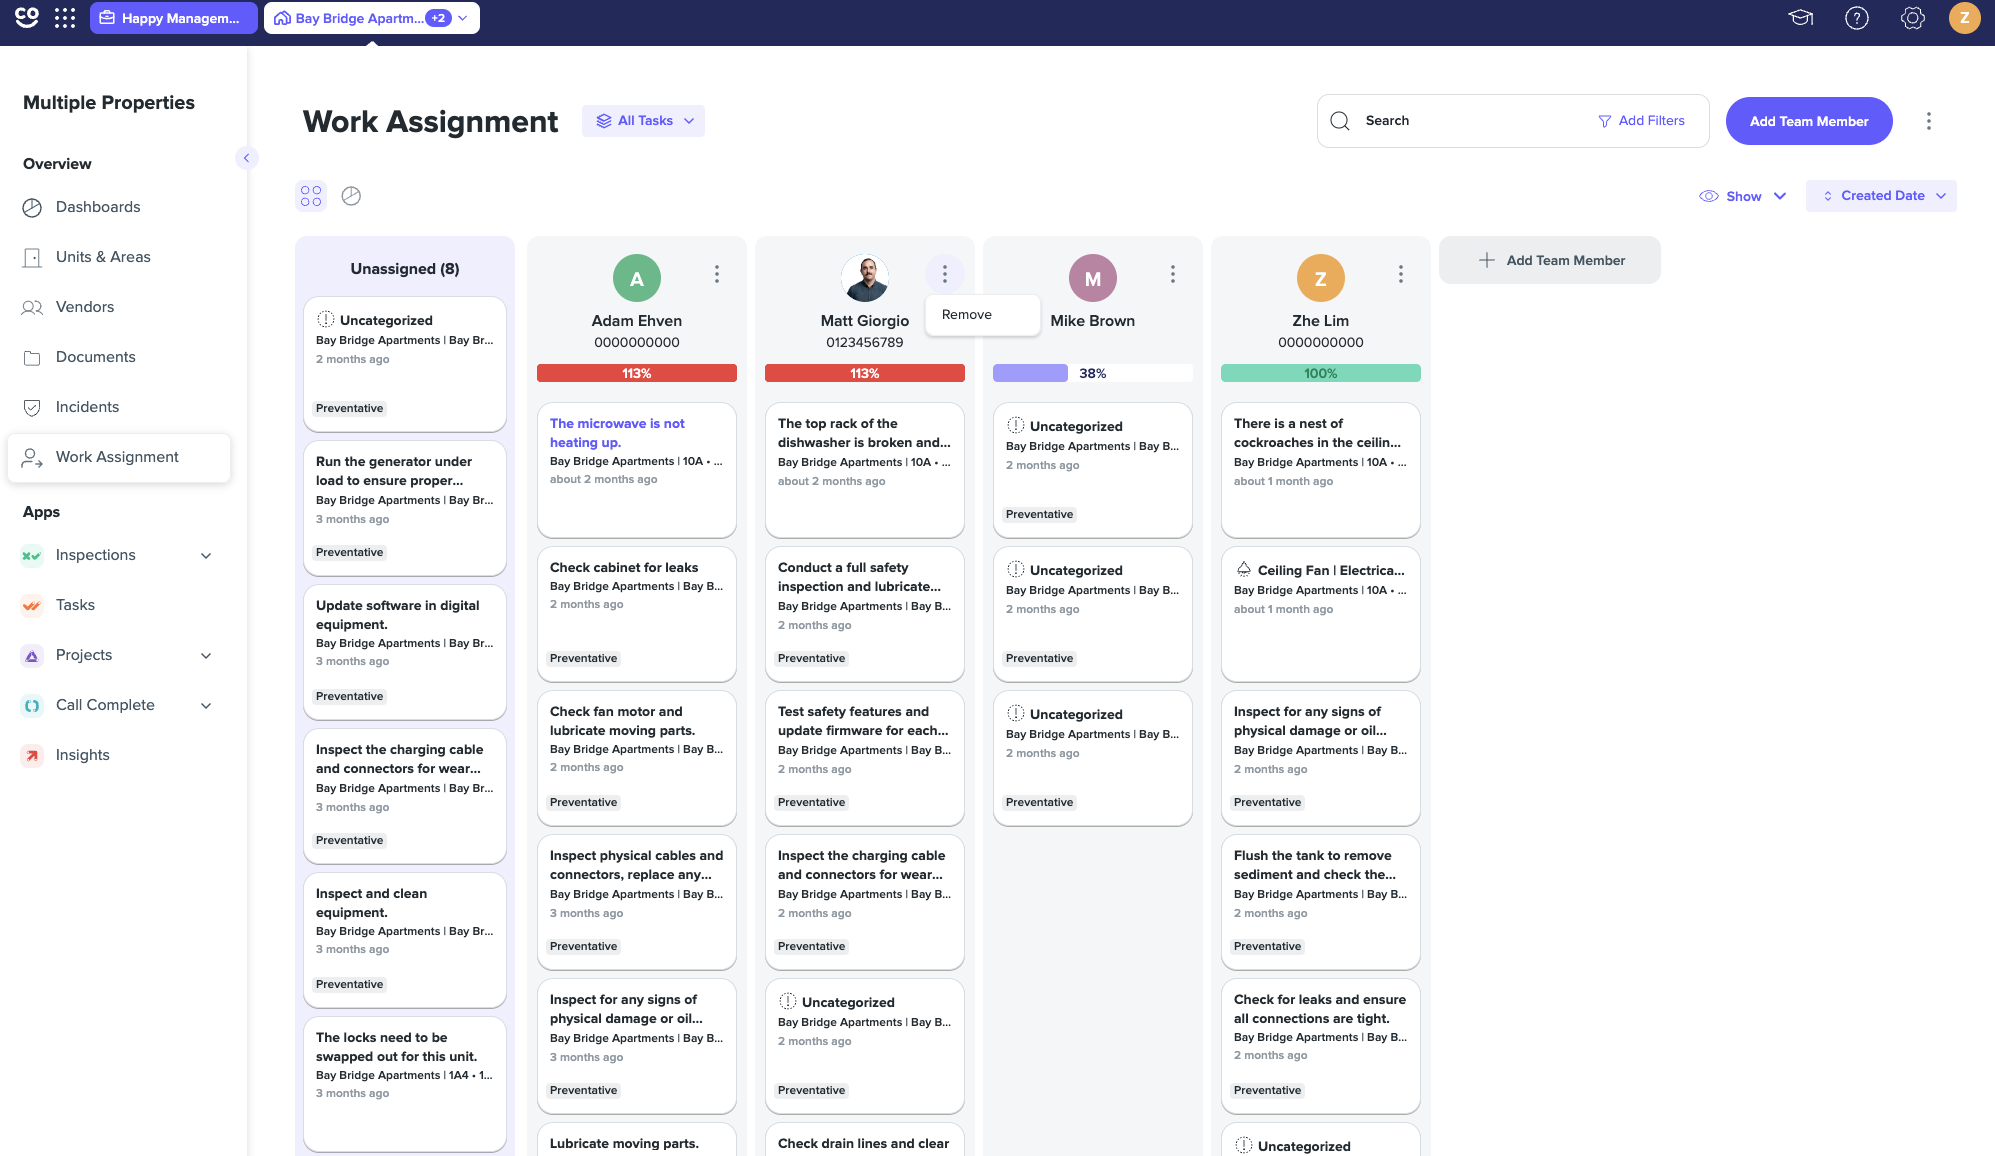Image resolution: width=1995 pixels, height=1156 pixels.
Task: Open 'Check fan motor and lubricate' card
Action: [x=637, y=758]
